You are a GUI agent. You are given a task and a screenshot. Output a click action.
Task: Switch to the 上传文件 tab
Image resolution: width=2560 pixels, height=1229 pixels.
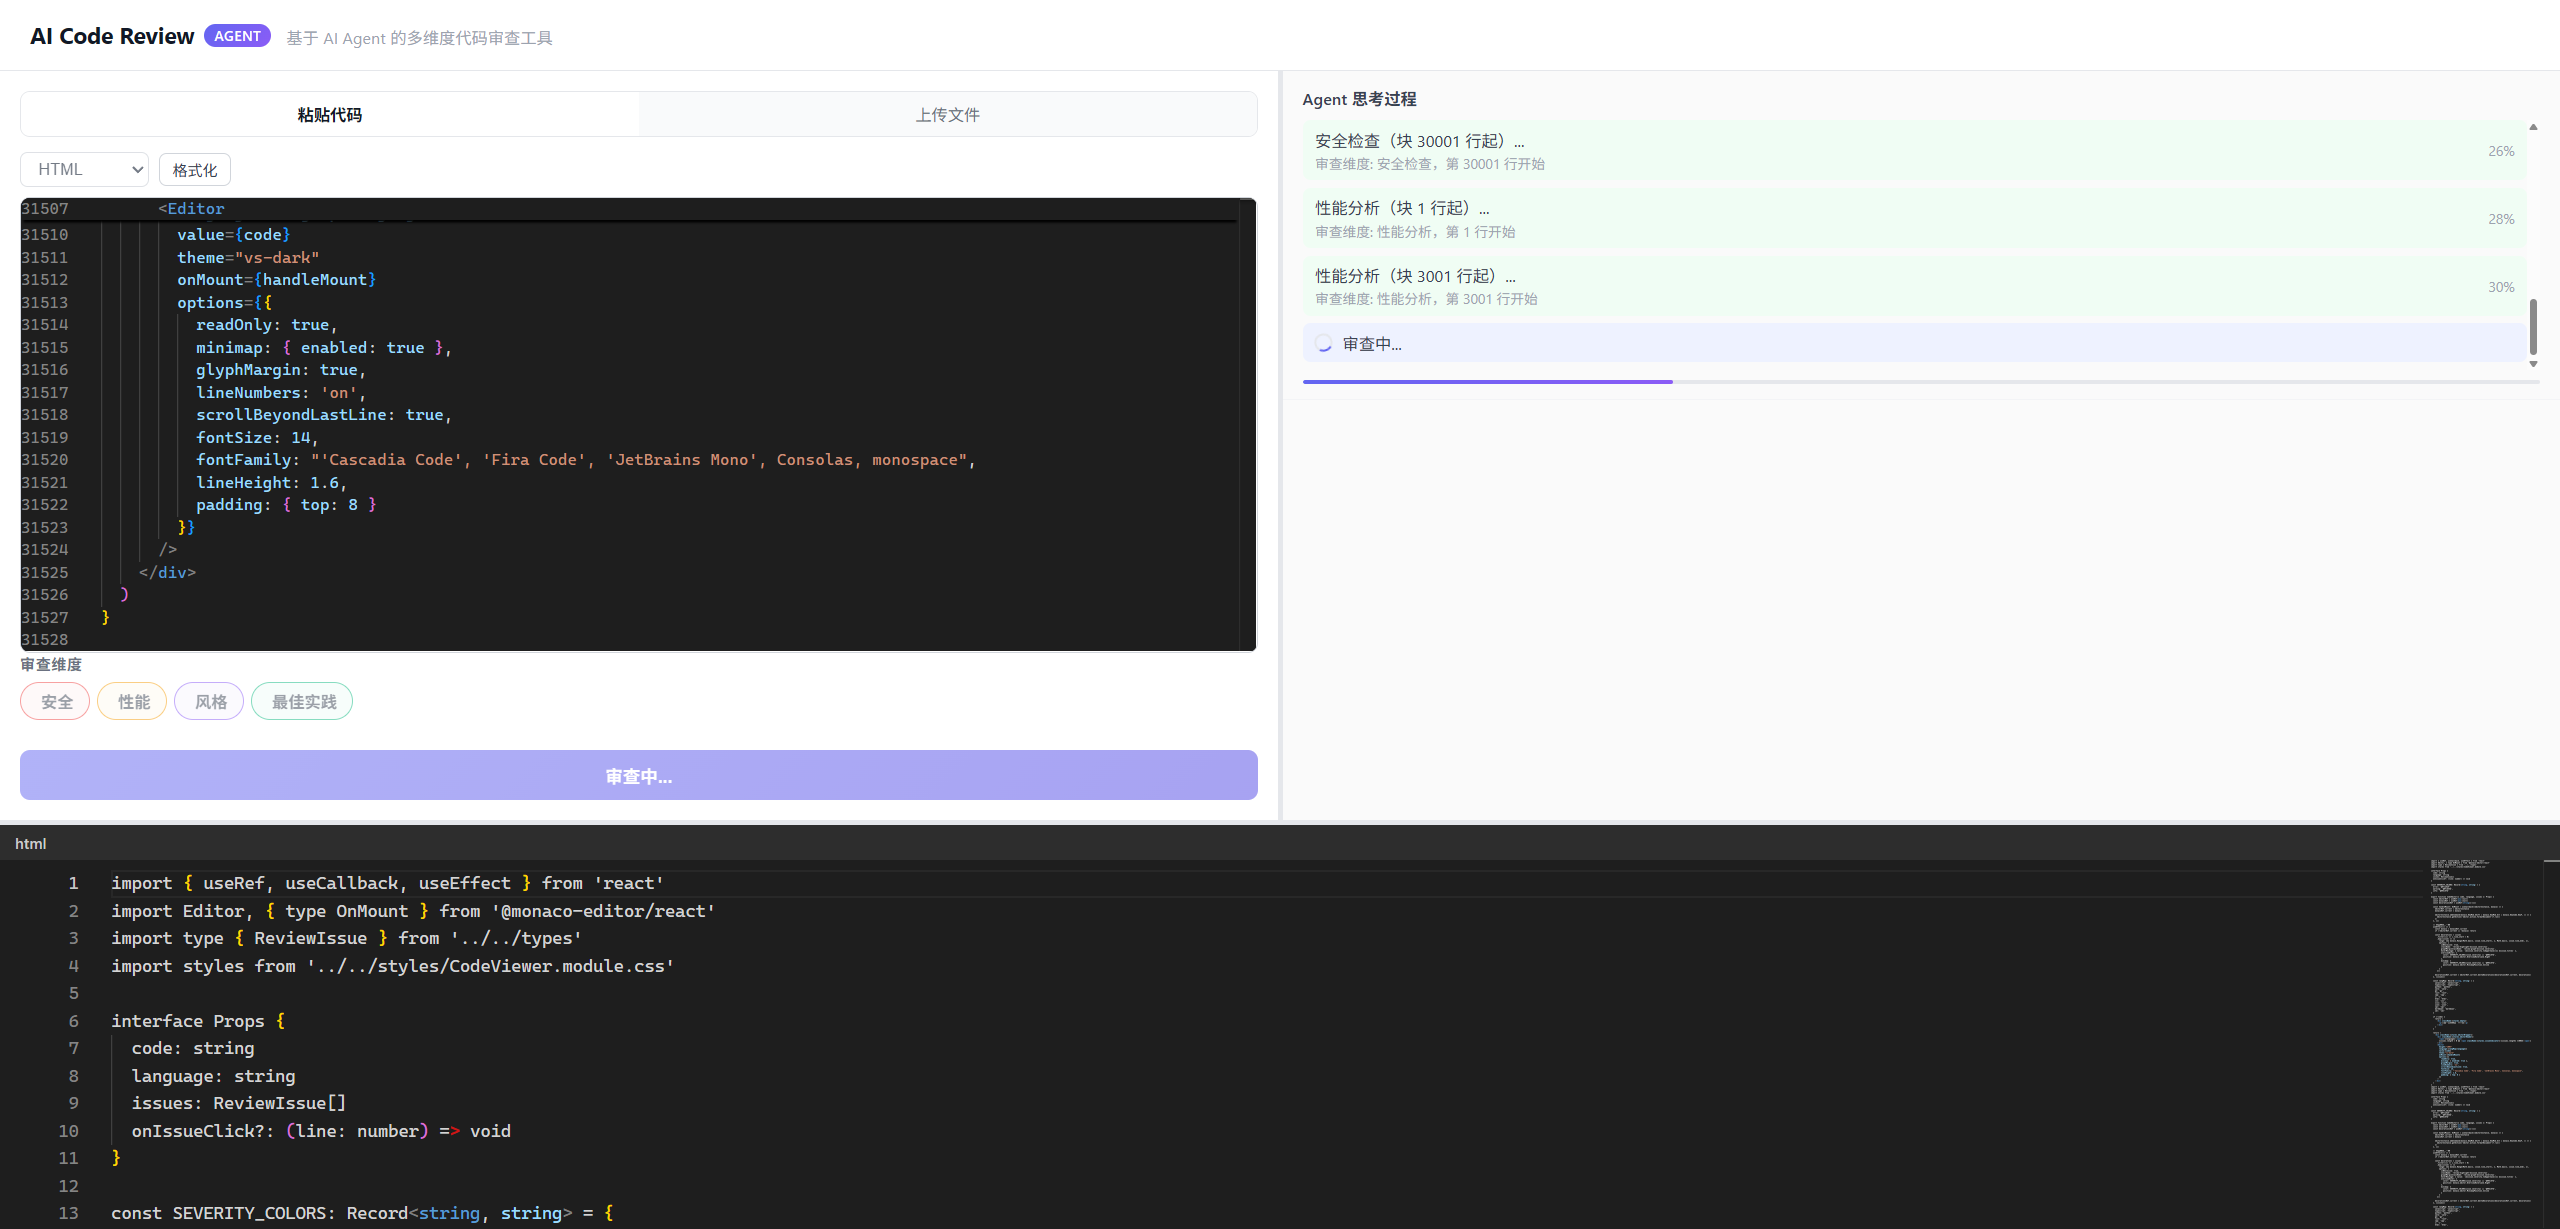coord(947,115)
